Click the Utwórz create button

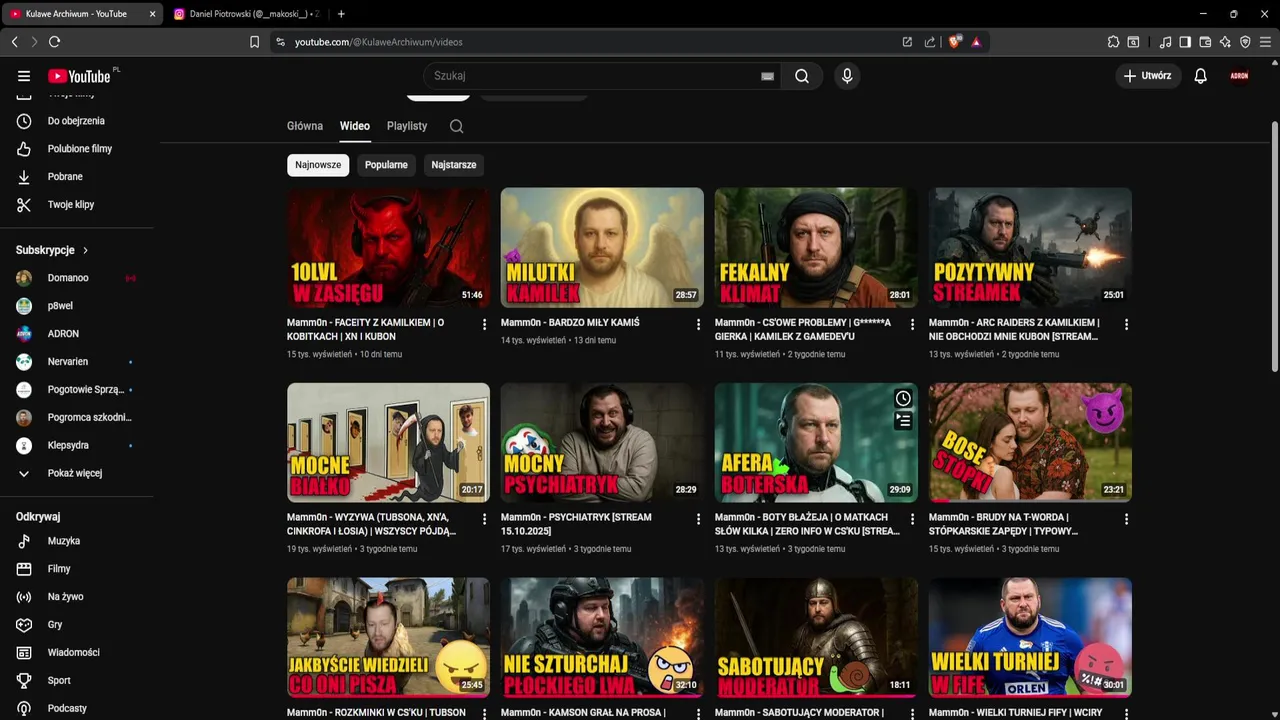tap(1148, 76)
